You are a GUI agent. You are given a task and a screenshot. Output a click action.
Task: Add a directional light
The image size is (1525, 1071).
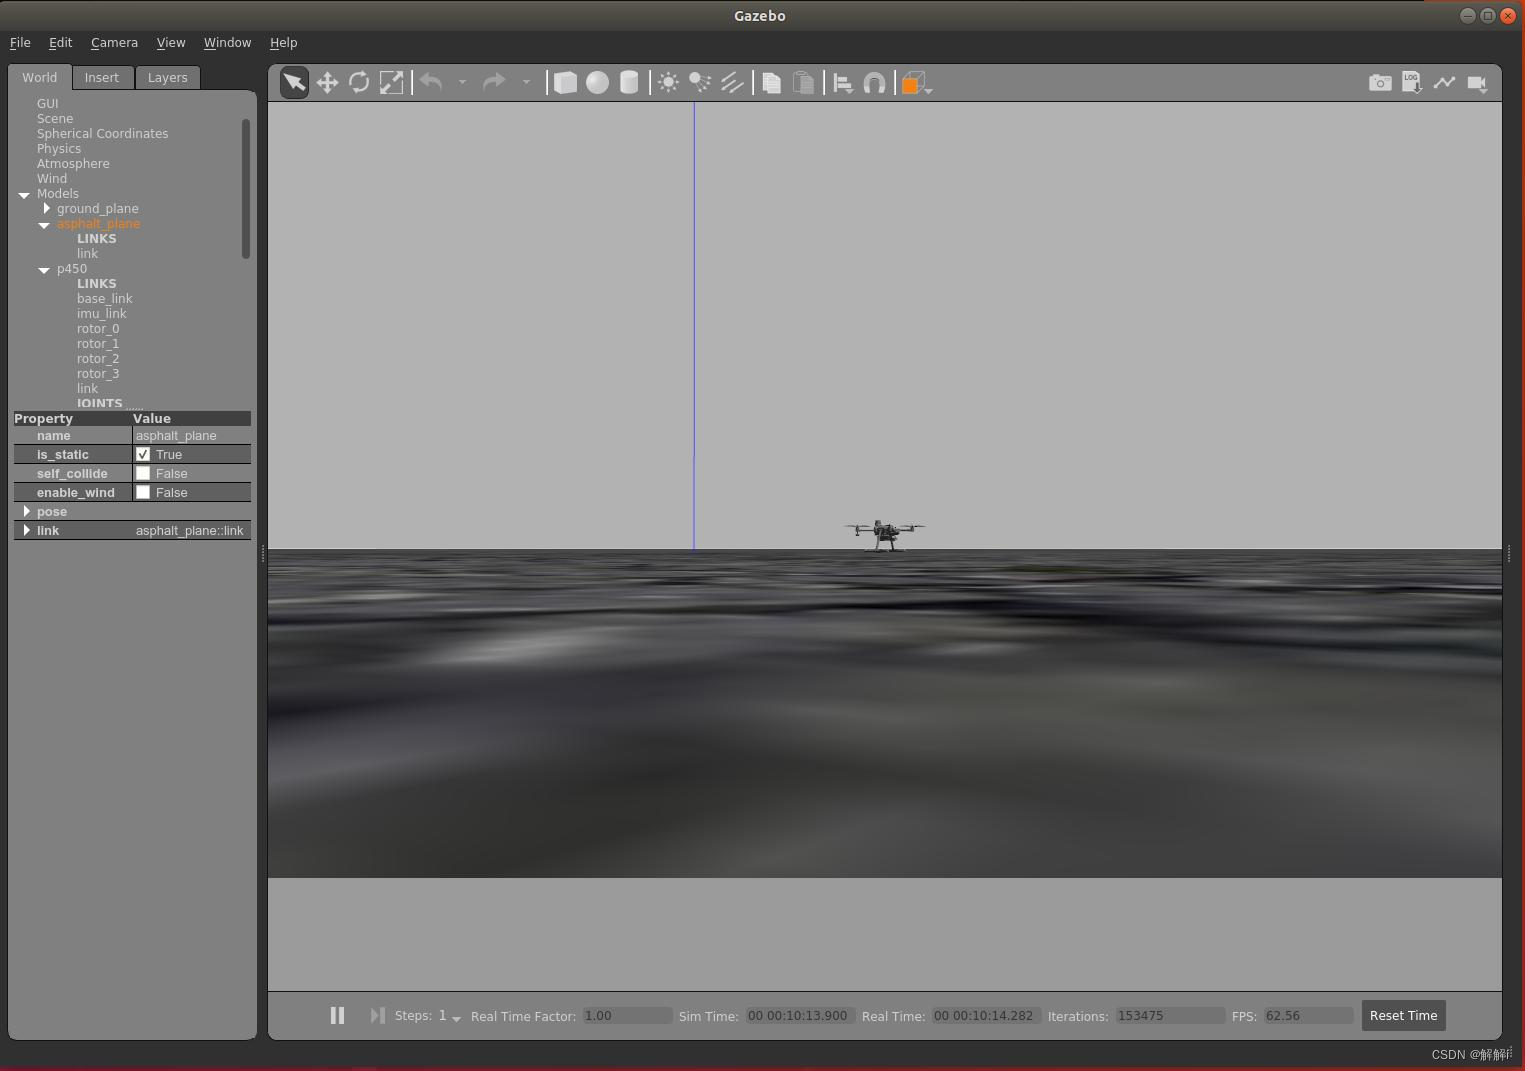click(x=732, y=83)
